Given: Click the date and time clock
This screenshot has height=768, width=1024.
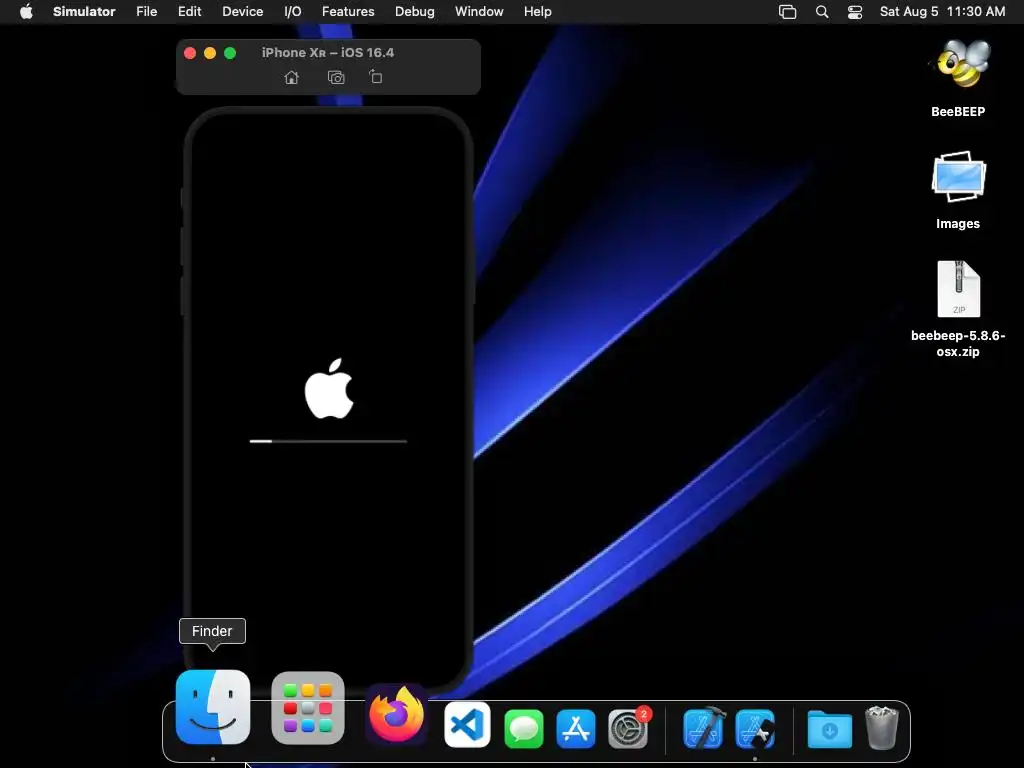Looking at the screenshot, I should point(942,12).
